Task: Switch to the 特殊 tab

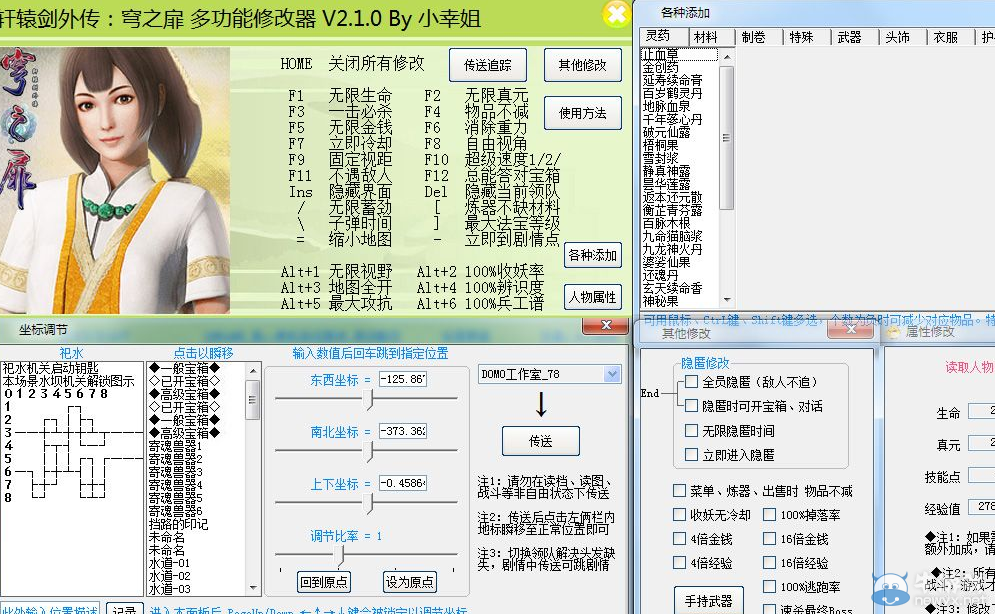Action: (x=801, y=37)
